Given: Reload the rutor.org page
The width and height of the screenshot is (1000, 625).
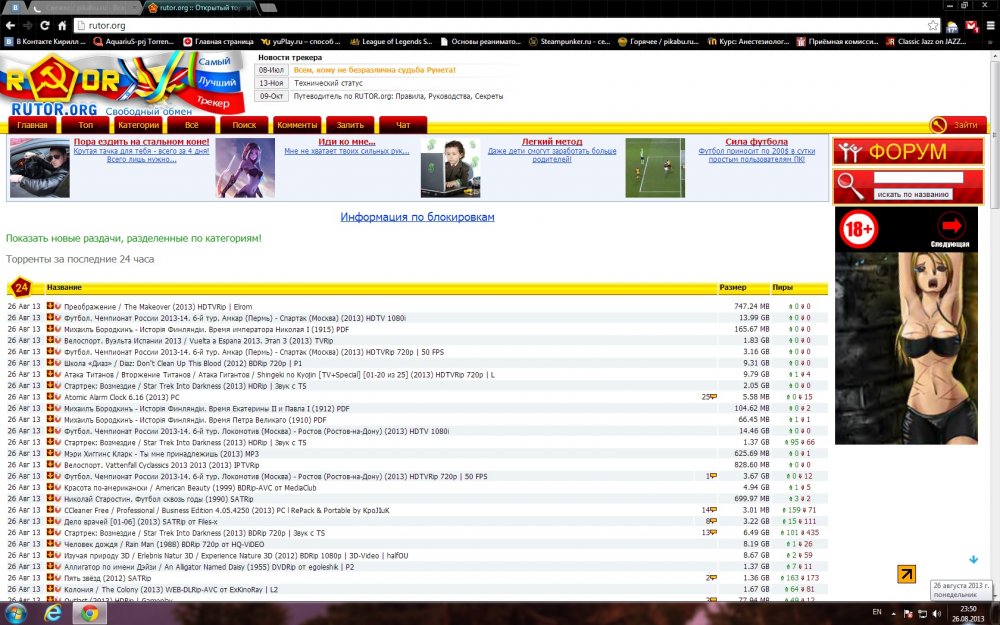Looking at the screenshot, I should (x=45, y=26).
